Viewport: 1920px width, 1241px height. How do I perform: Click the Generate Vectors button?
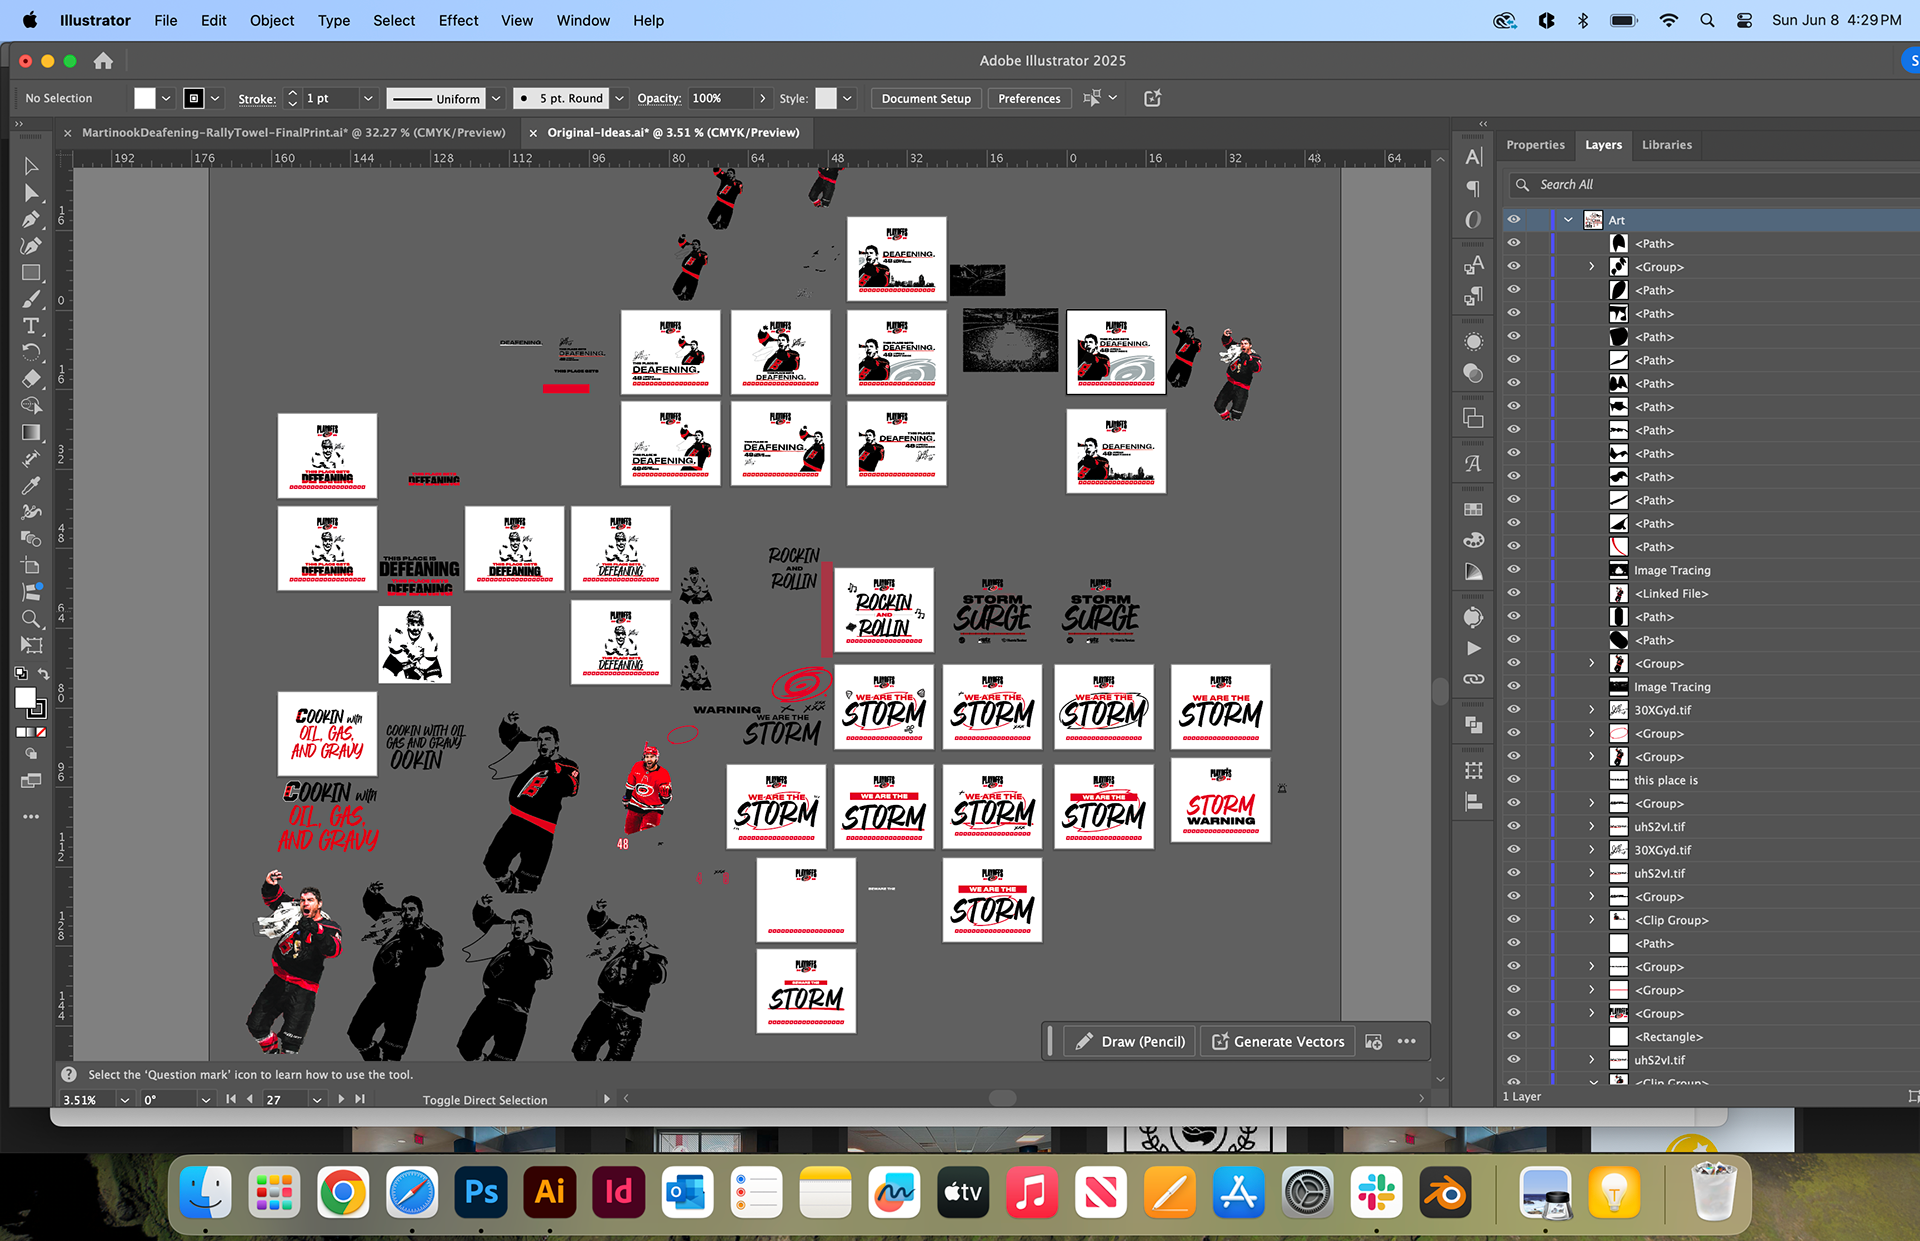coord(1279,1041)
